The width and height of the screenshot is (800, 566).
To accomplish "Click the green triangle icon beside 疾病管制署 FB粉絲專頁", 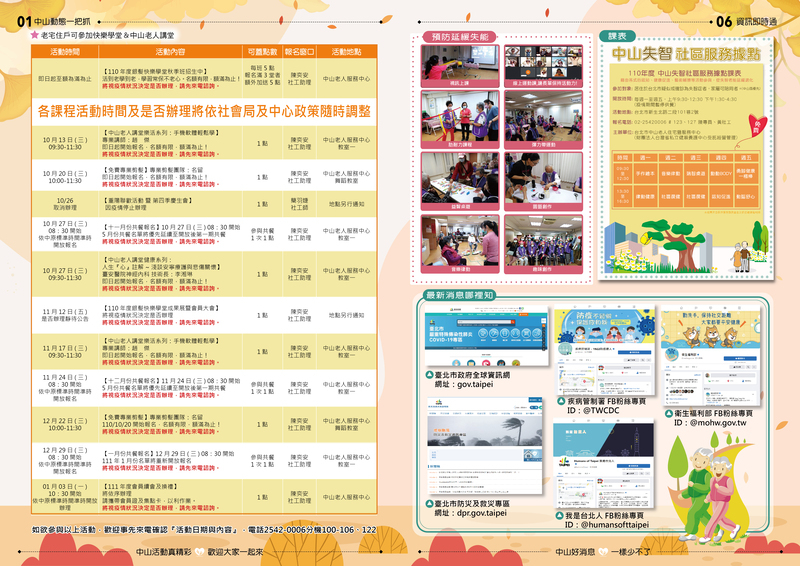I will tap(560, 399).
